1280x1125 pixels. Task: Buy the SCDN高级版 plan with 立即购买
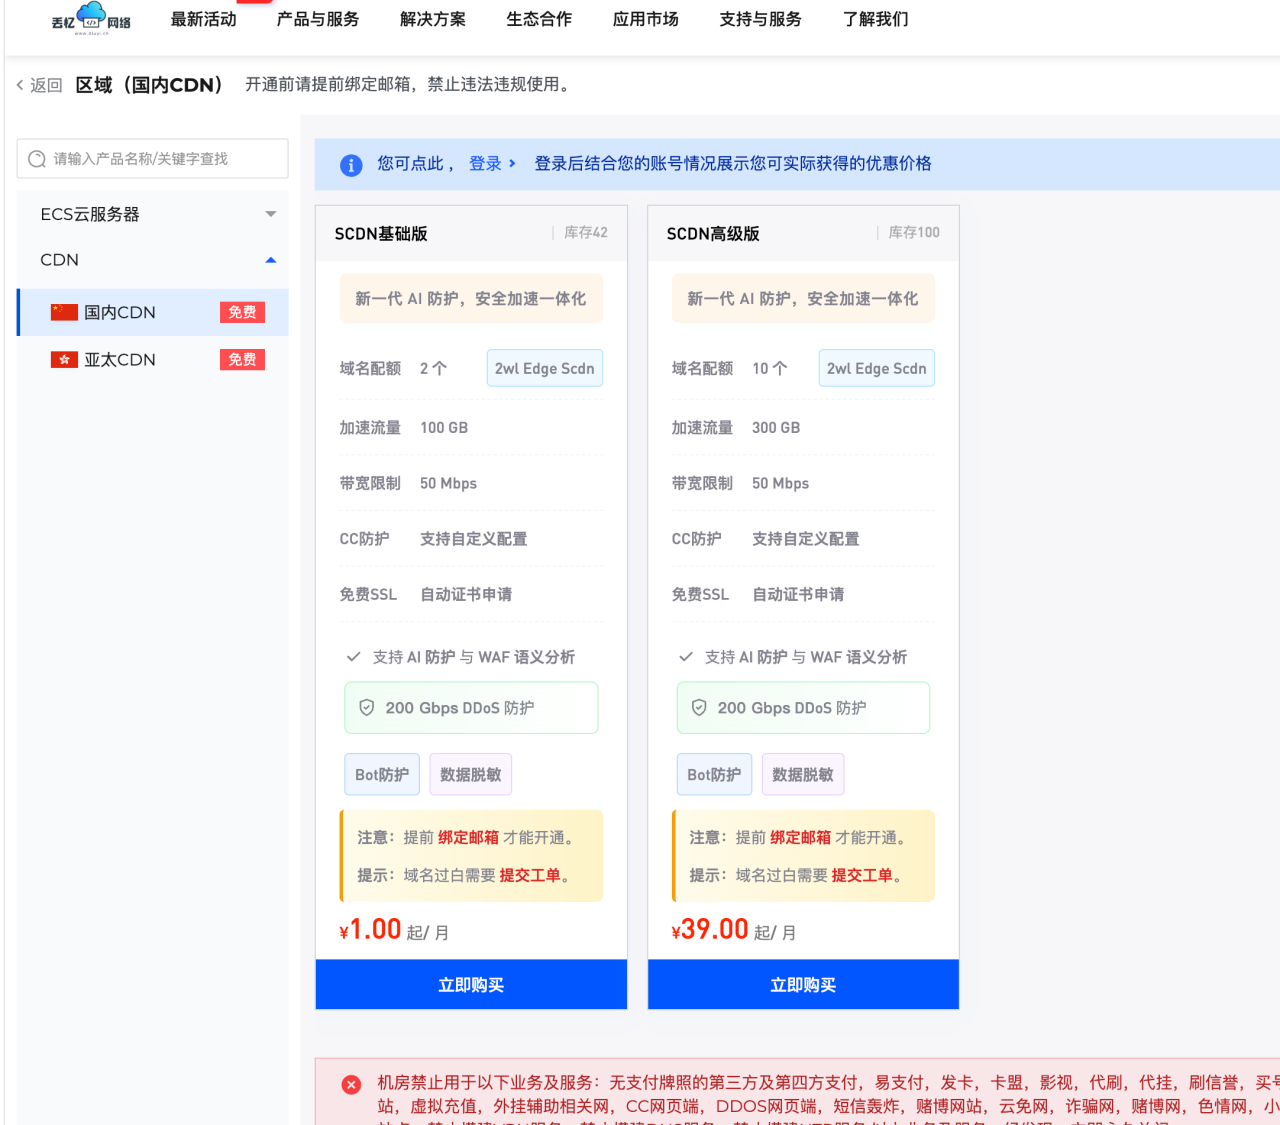tap(803, 985)
